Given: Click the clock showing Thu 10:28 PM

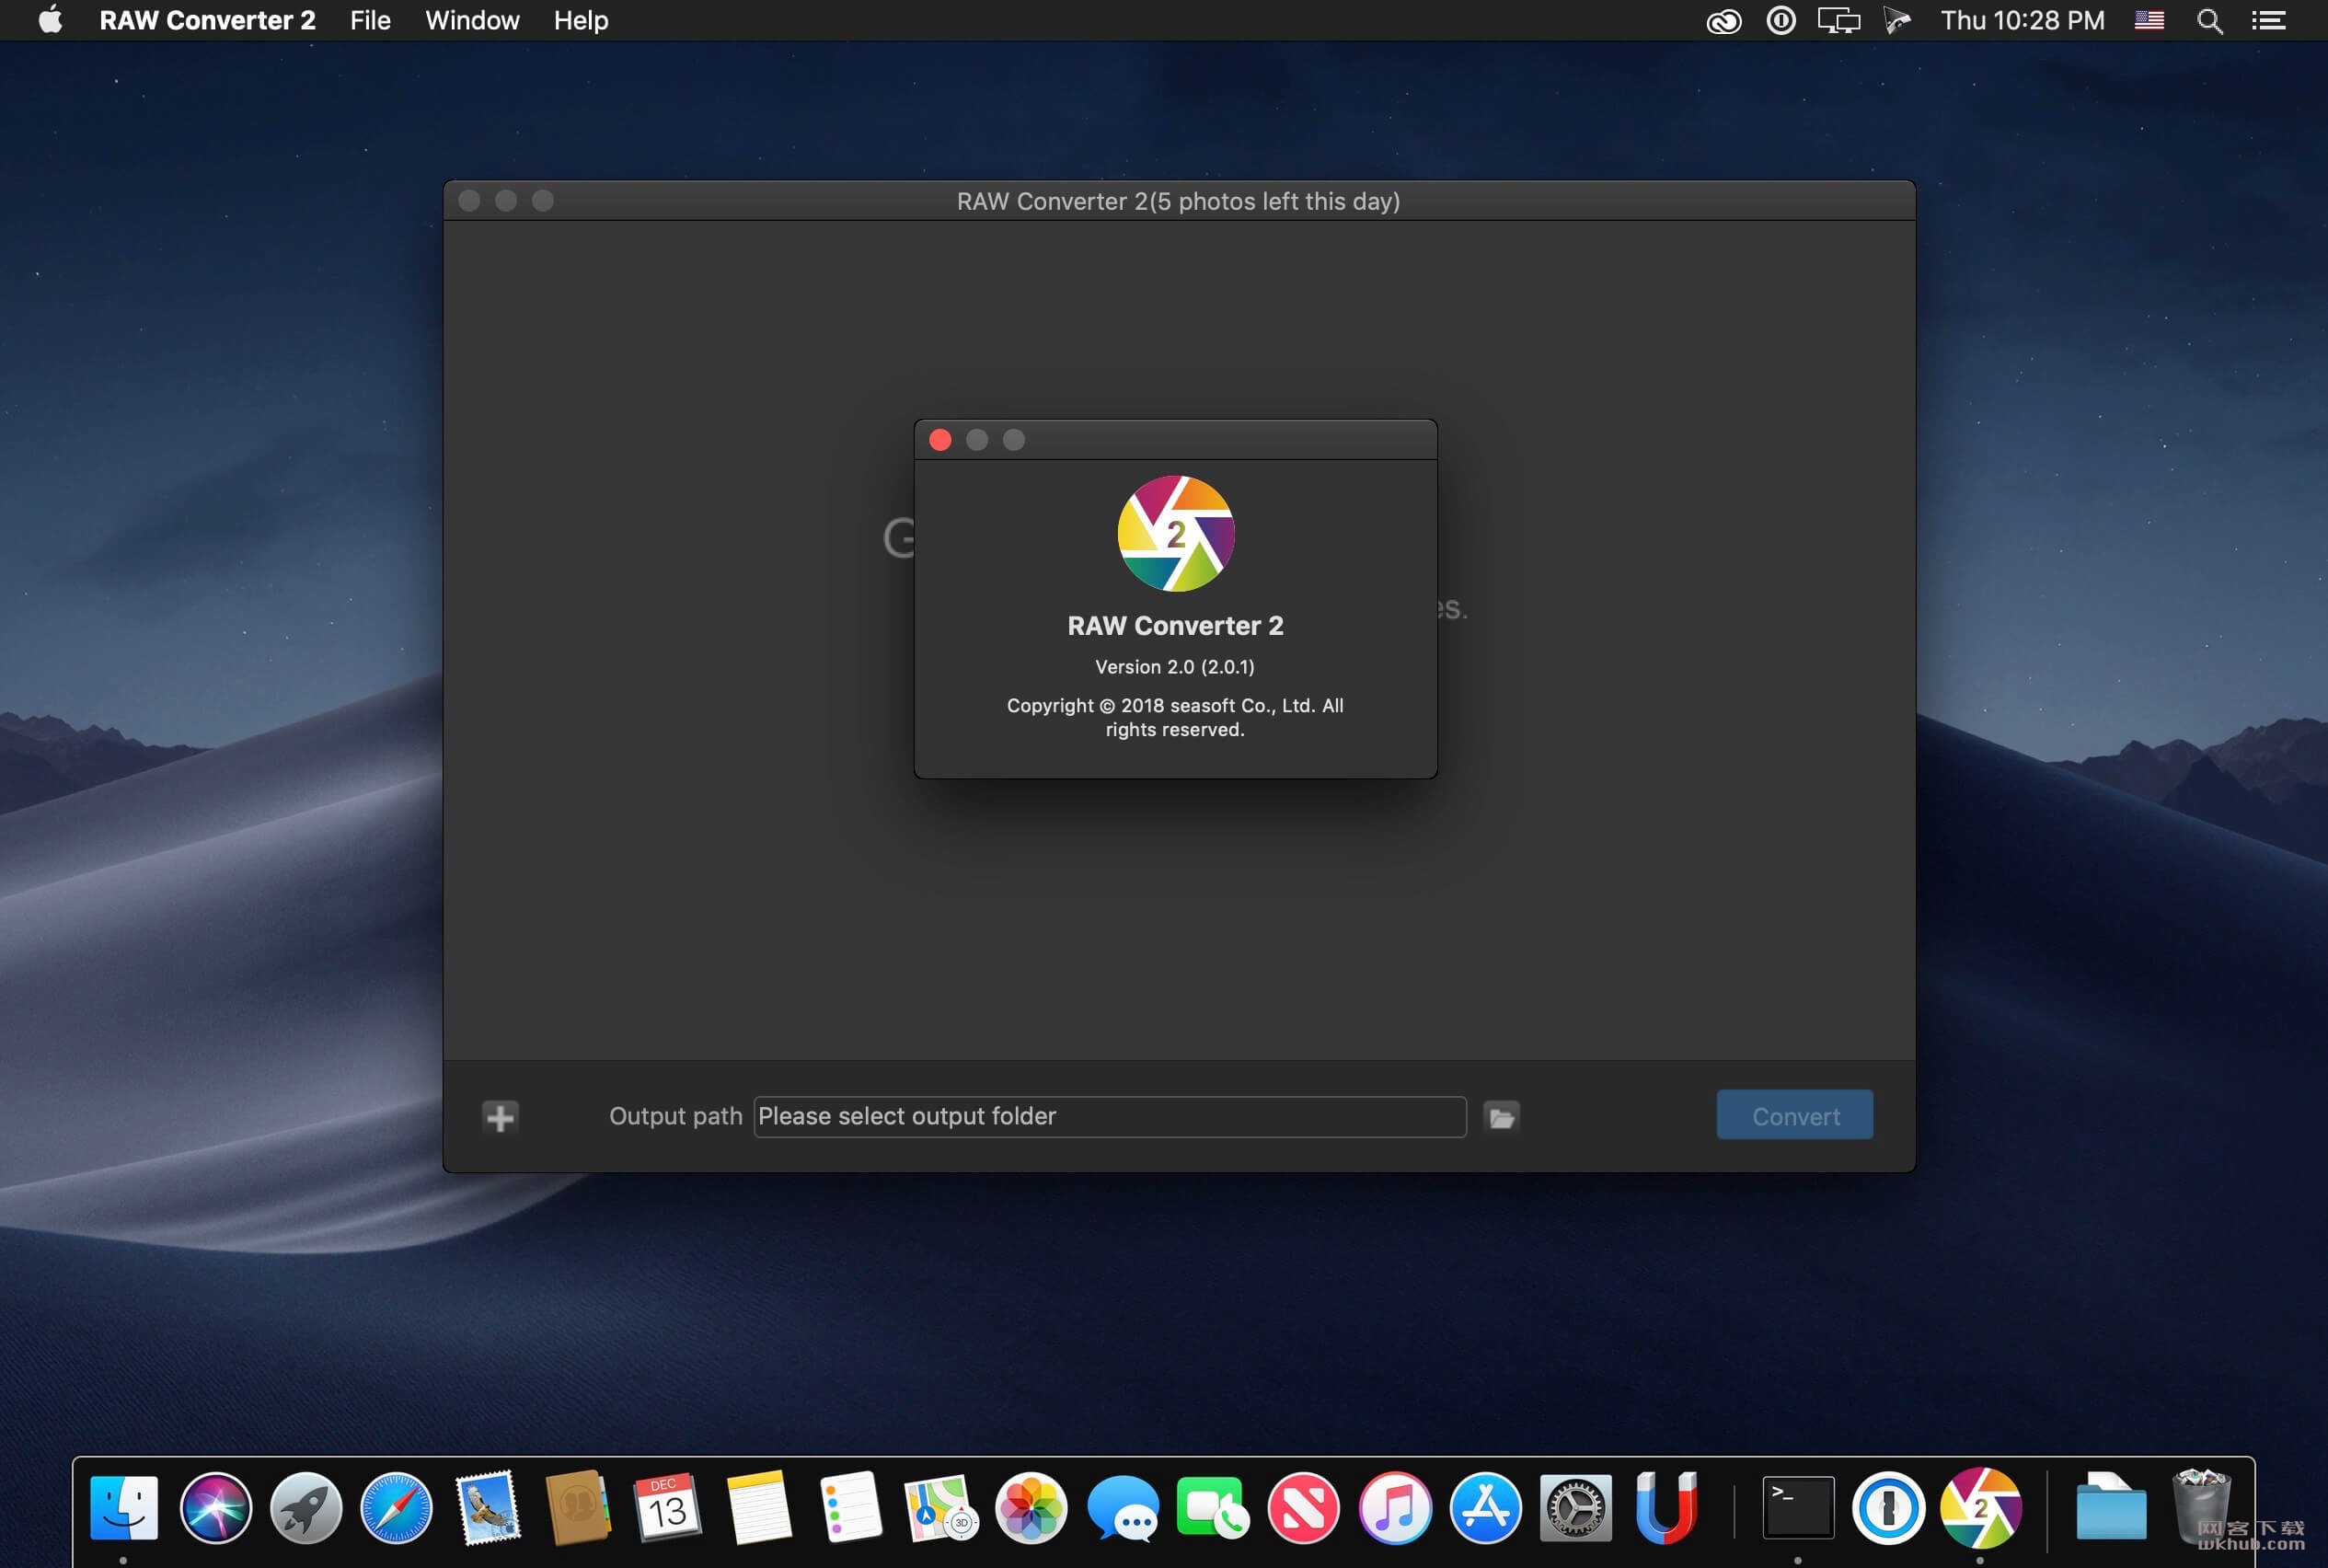Looking at the screenshot, I should click(2022, 20).
